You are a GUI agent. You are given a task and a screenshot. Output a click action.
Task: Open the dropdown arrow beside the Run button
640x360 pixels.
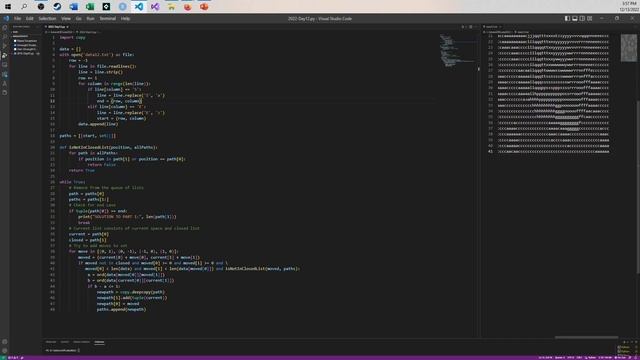(467, 27)
